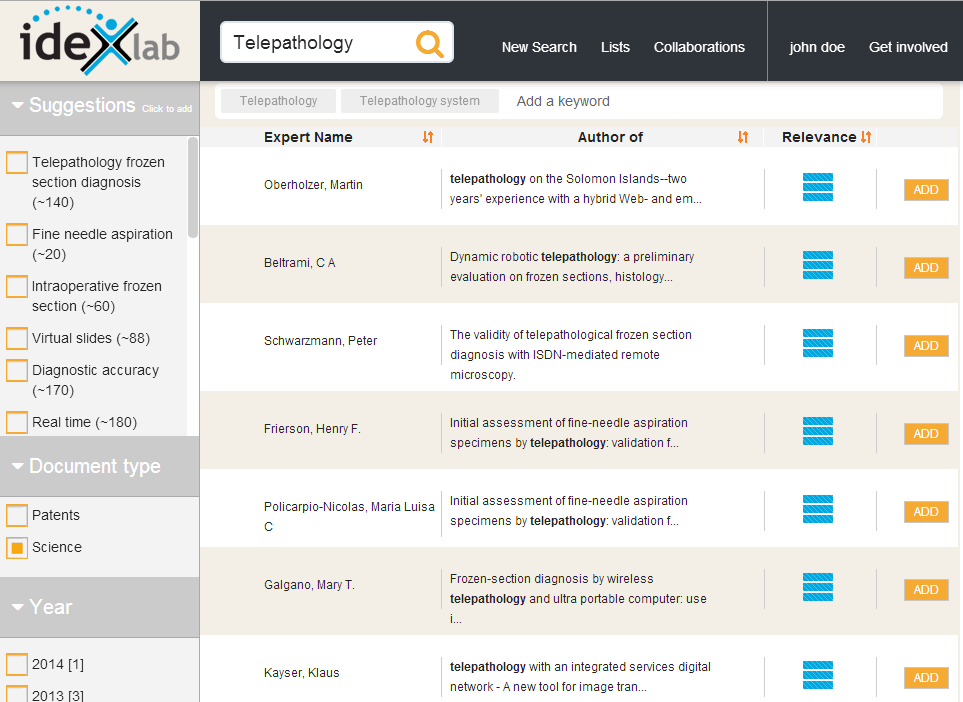Collapse the Year filter section

click(18, 607)
